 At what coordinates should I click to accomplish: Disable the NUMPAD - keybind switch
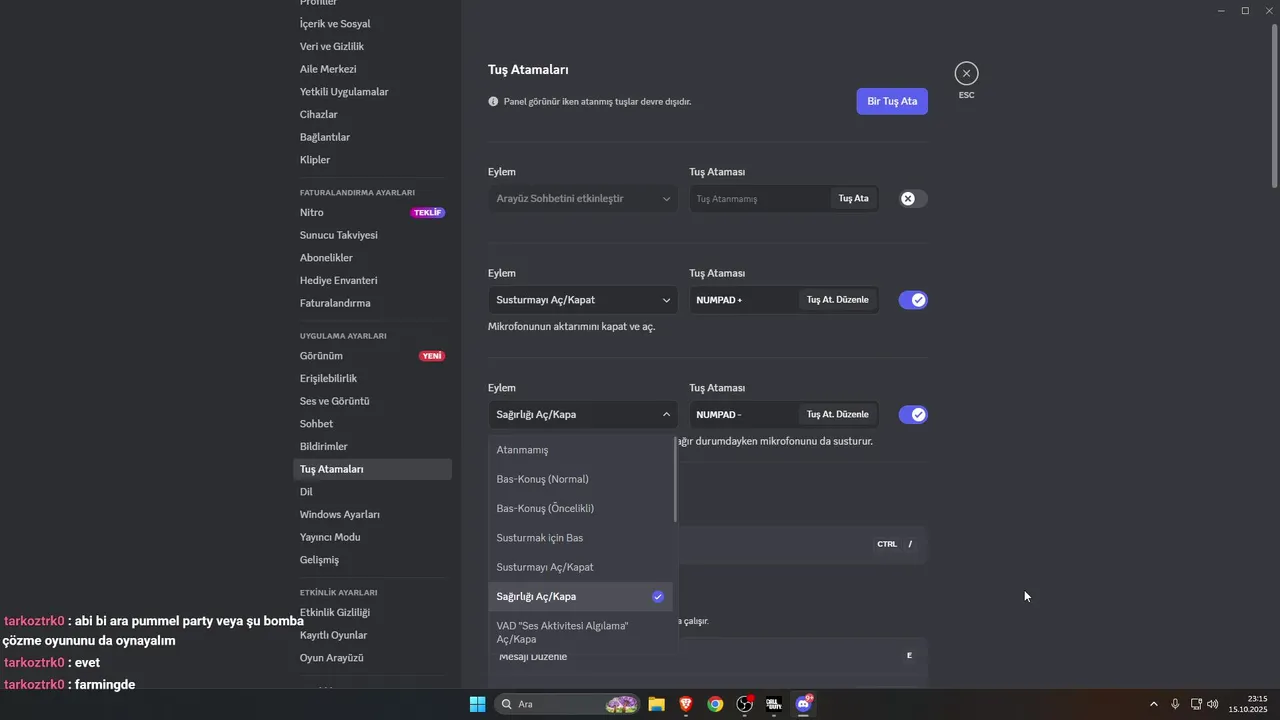(x=913, y=414)
